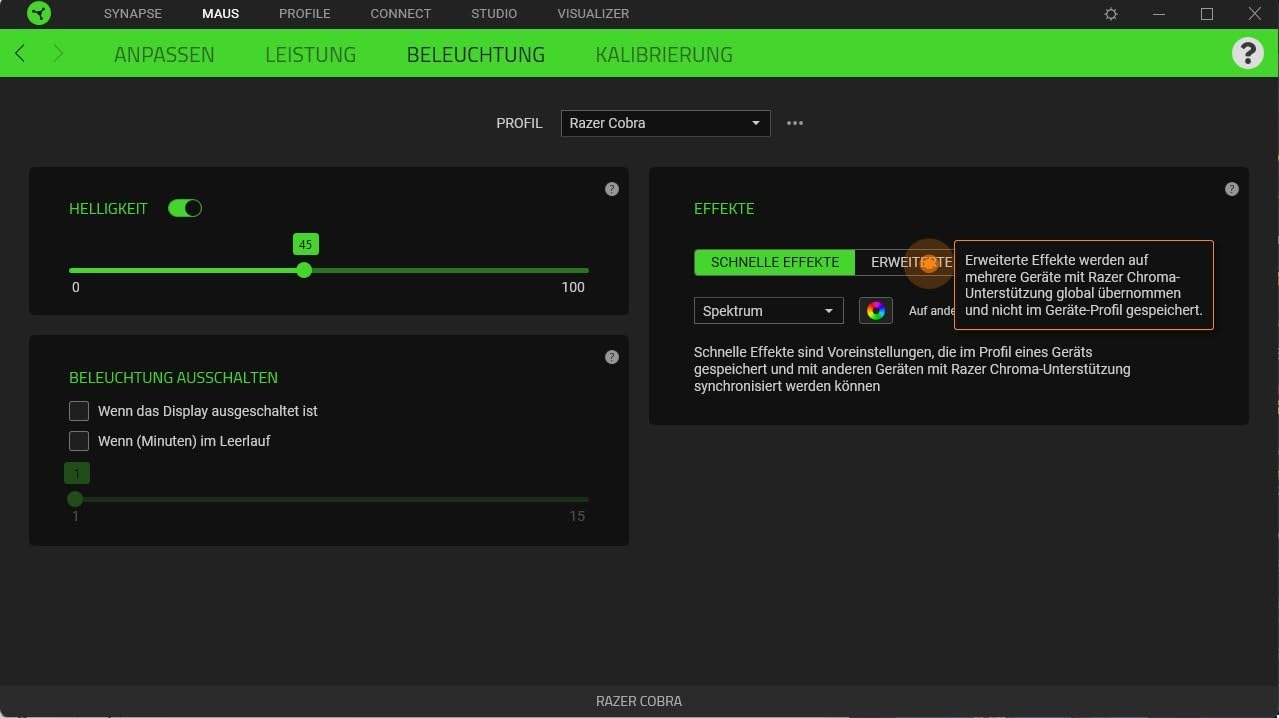Viewport: 1279px width, 718px height.
Task: Go back with the left arrow
Action: tap(20, 53)
